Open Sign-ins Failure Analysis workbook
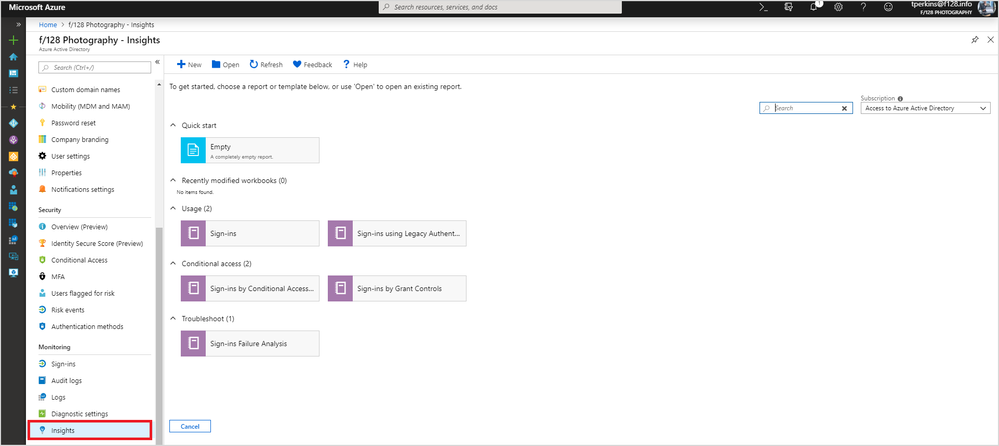999x446 pixels. [x=250, y=343]
